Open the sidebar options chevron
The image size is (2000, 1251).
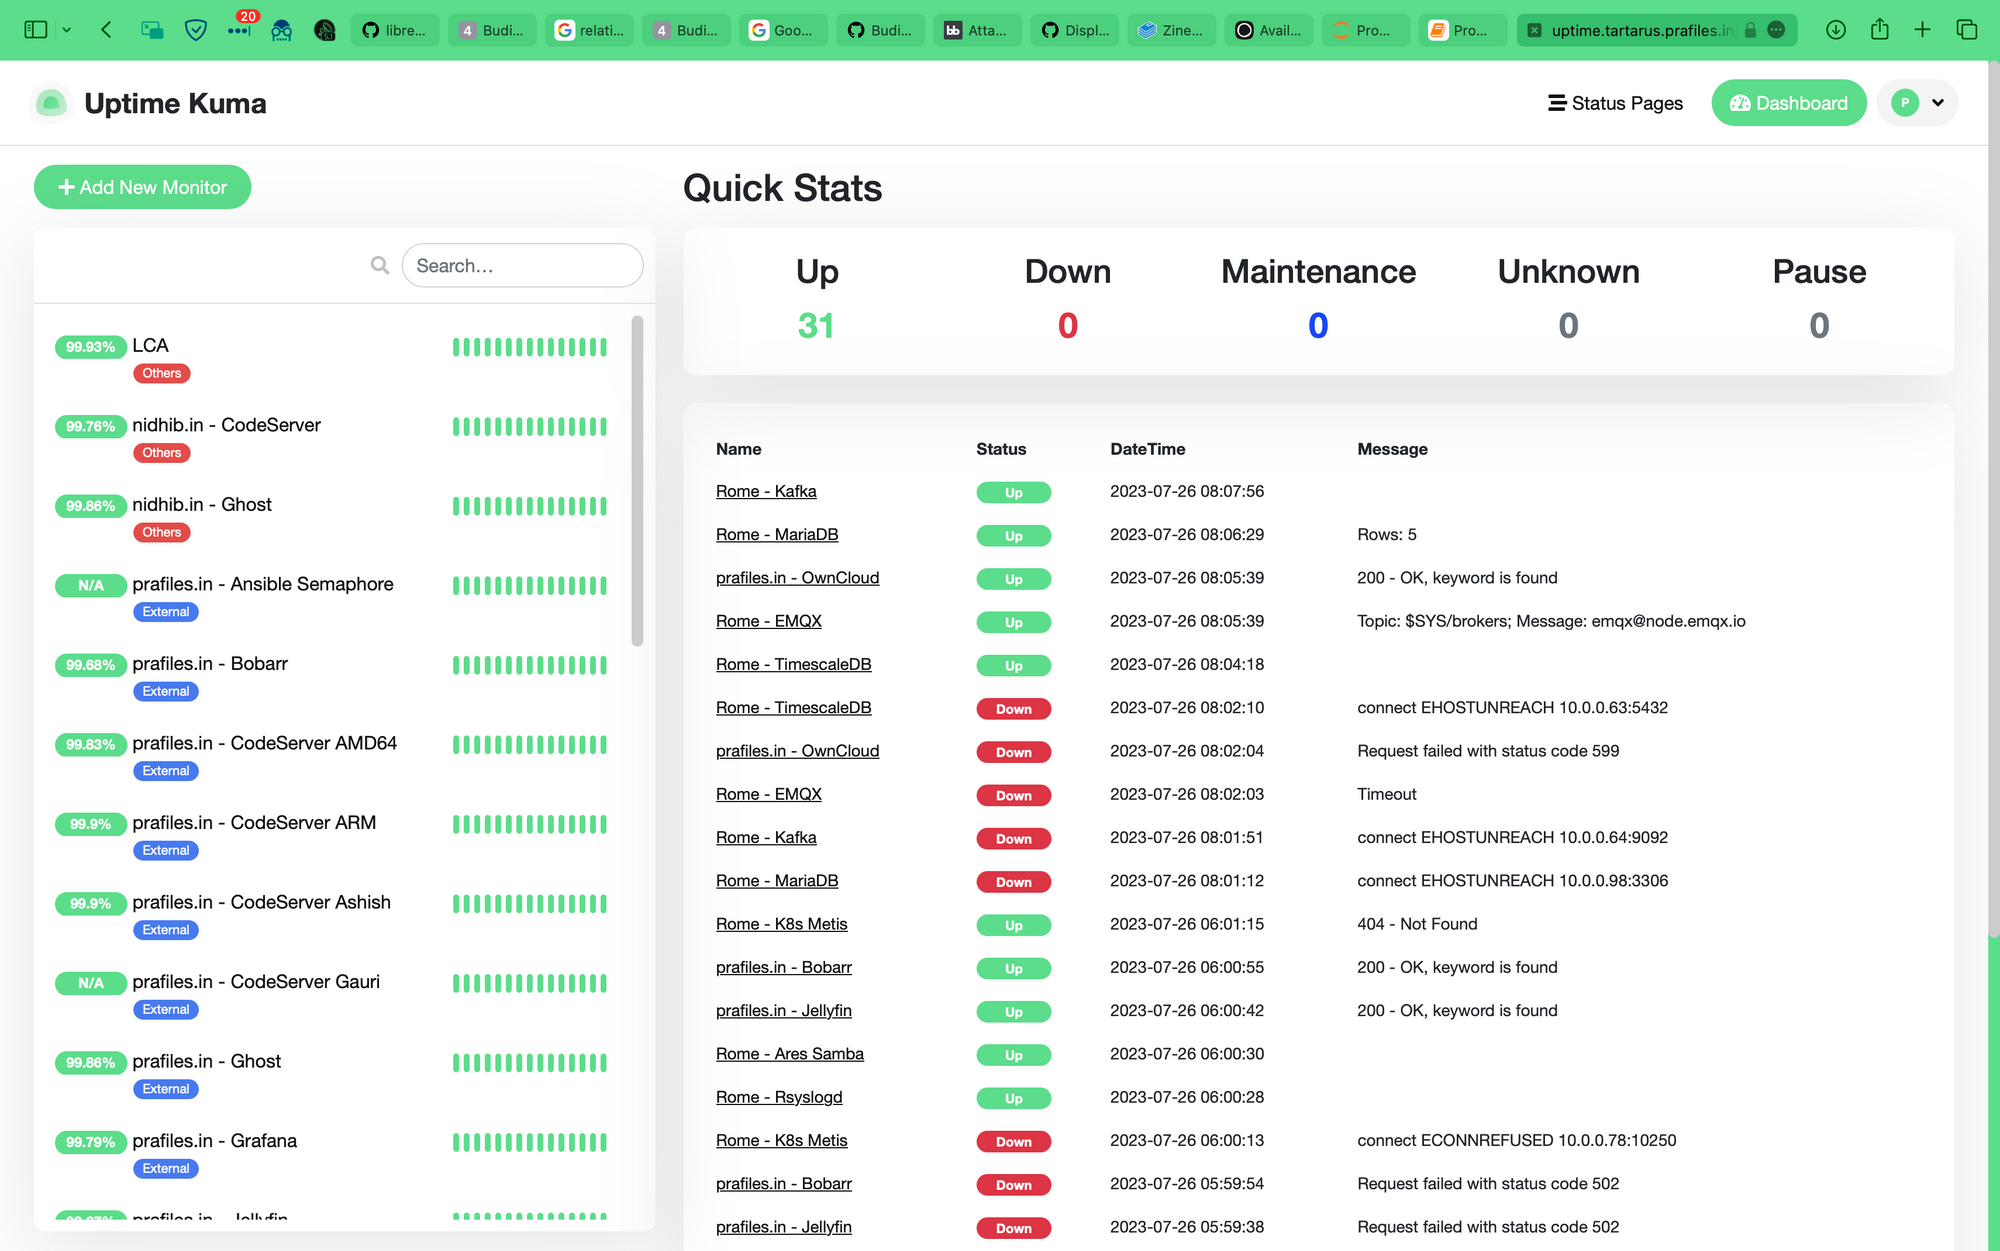click(67, 30)
